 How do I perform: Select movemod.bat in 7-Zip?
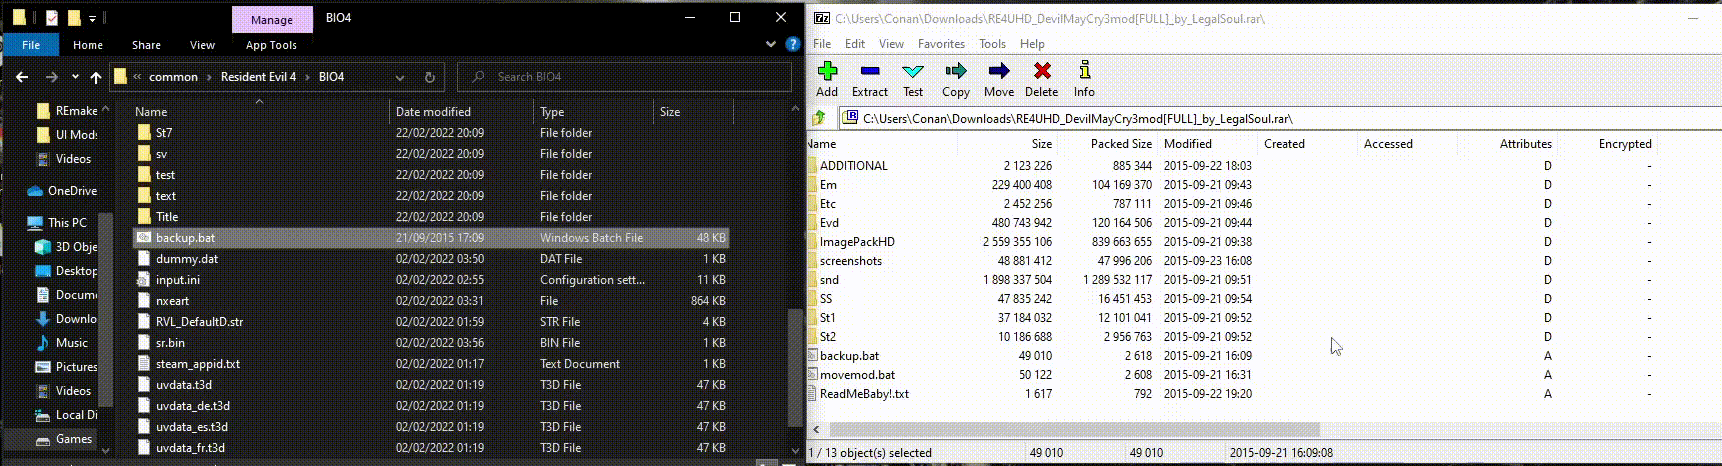point(857,375)
